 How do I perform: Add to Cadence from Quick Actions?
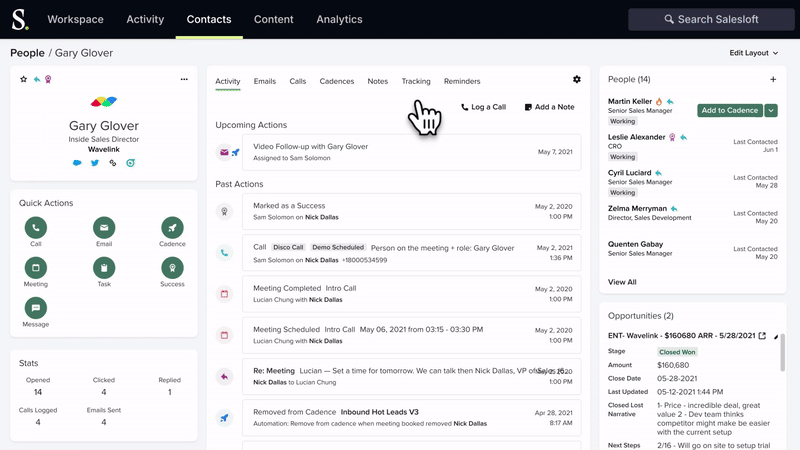(172, 228)
